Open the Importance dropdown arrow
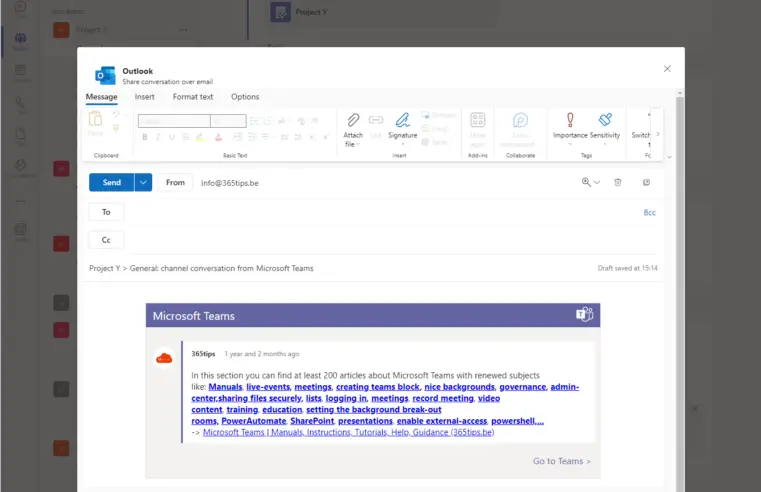 point(570,144)
